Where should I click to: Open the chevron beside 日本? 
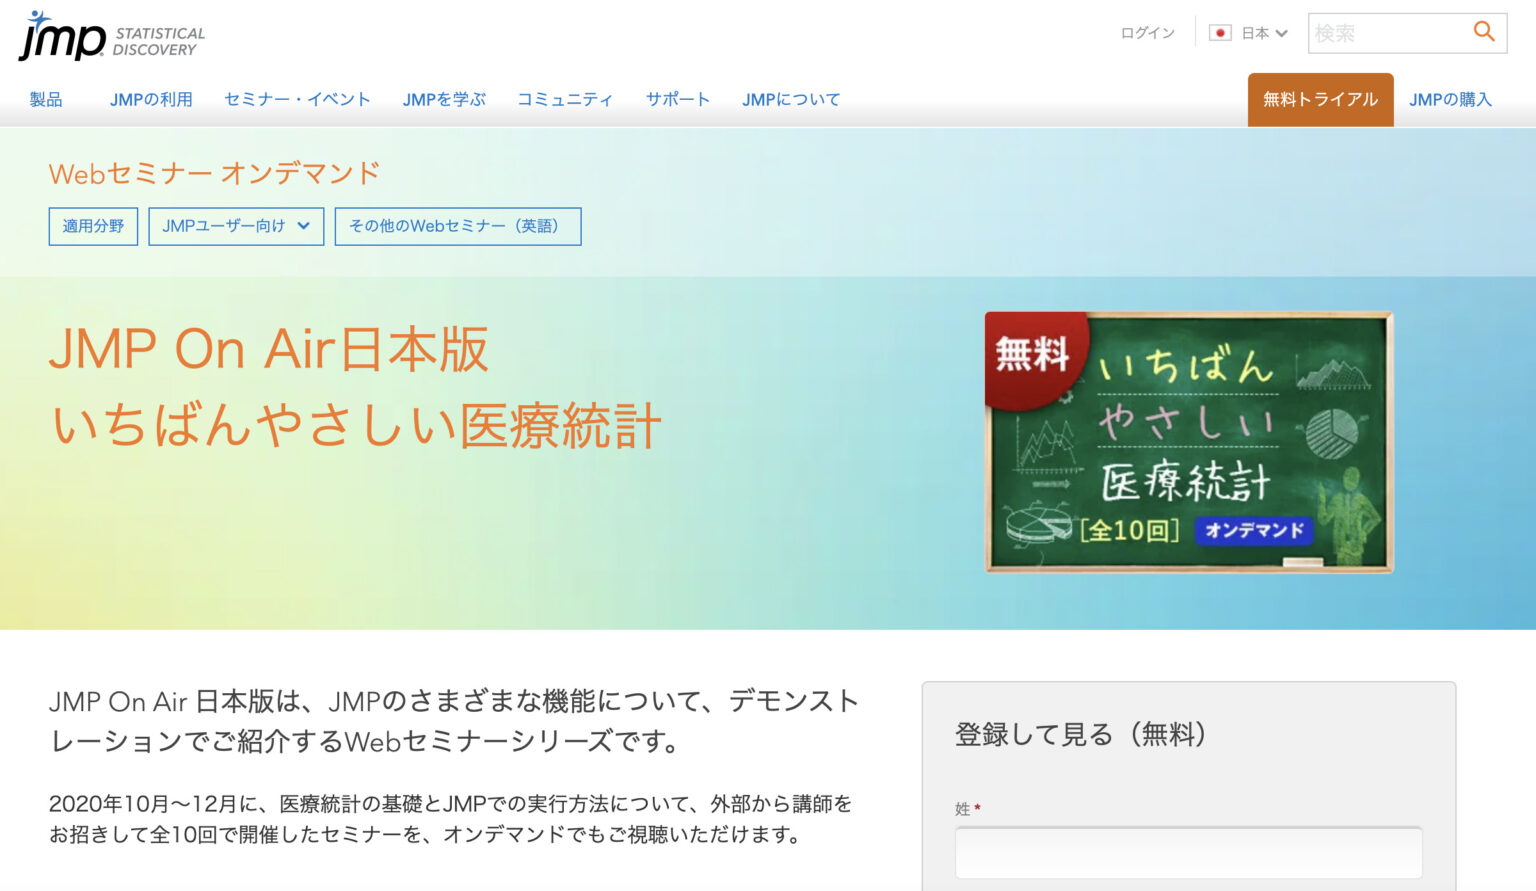(1281, 33)
